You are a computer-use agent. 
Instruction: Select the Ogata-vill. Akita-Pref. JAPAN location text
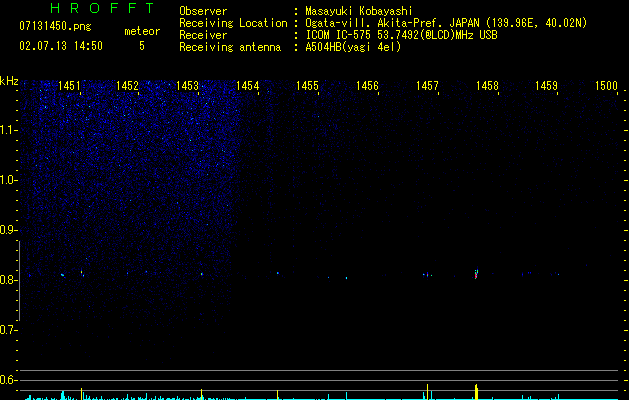coord(446,23)
